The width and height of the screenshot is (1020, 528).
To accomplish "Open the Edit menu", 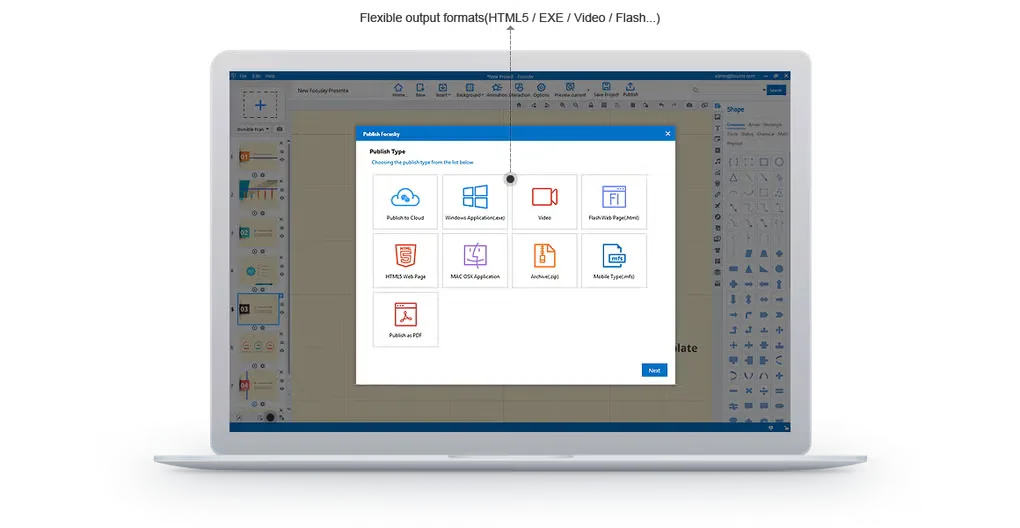I will 256,76.
